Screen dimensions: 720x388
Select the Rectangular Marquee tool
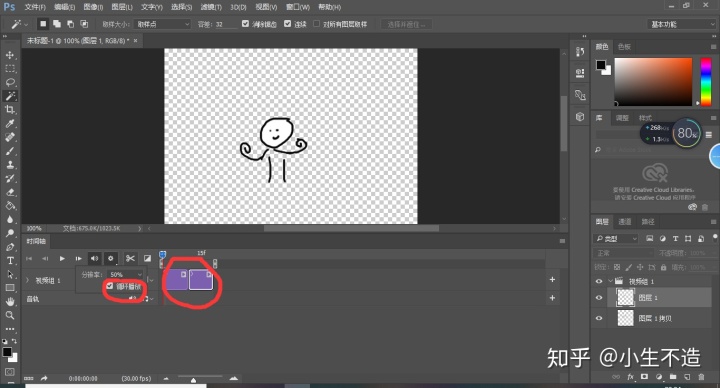point(10,69)
